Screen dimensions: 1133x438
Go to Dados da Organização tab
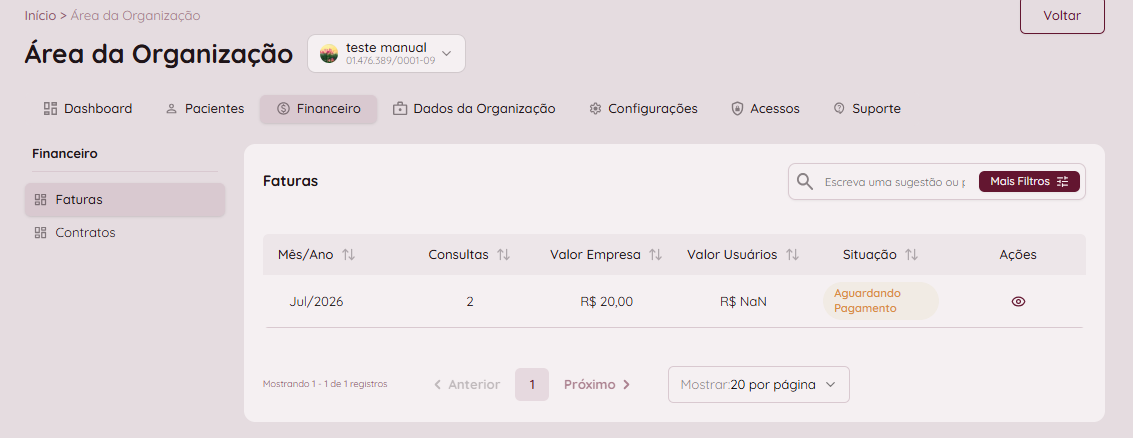point(474,109)
